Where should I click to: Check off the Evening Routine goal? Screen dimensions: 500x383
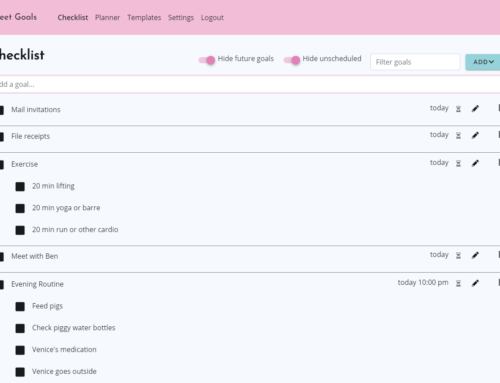tap(2, 285)
